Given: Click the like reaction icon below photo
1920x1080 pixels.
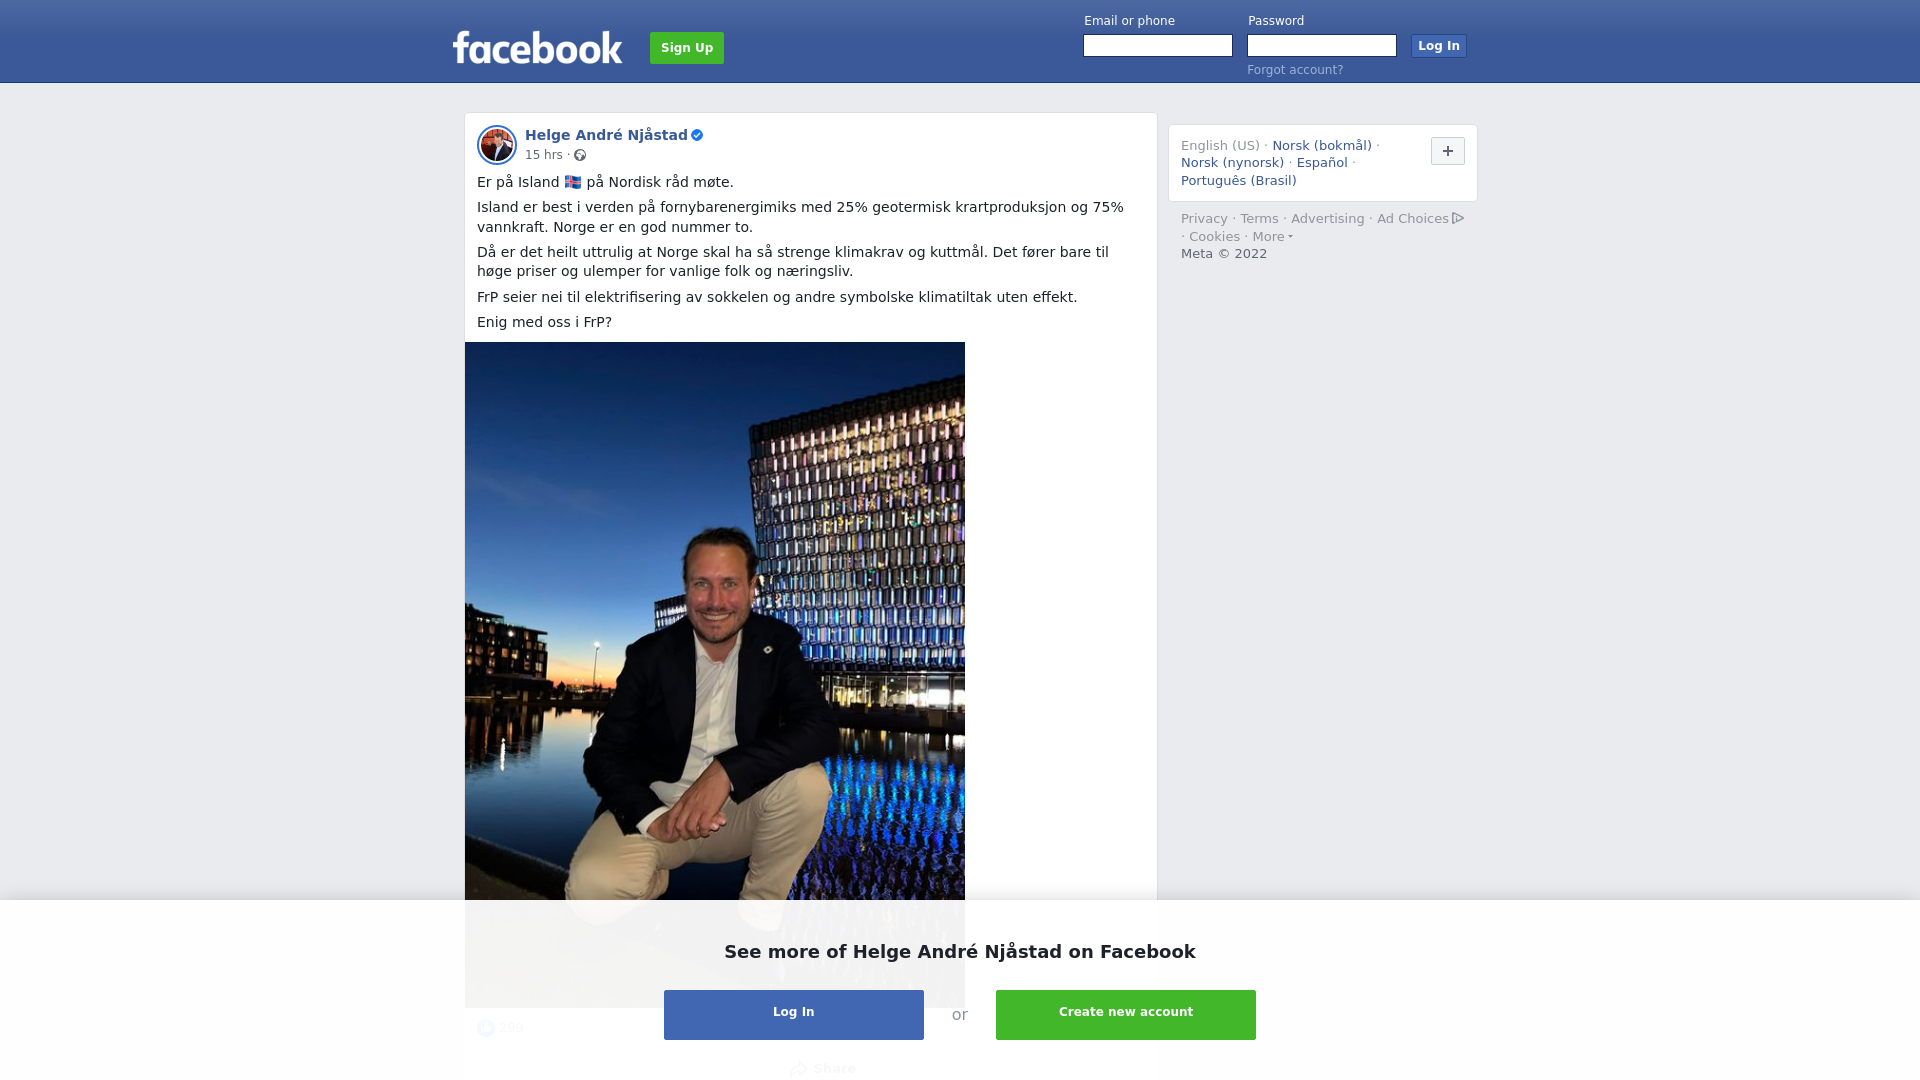Looking at the screenshot, I should [486, 1028].
